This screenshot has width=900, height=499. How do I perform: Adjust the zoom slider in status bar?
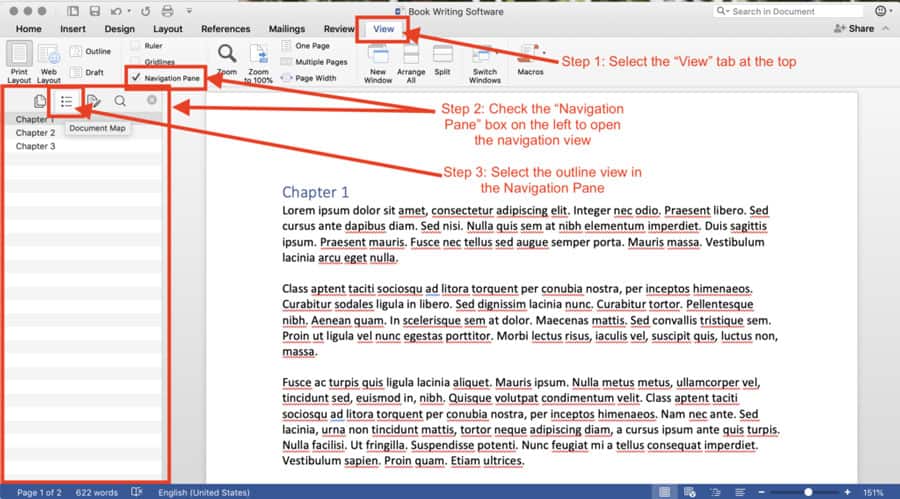coord(808,492)
